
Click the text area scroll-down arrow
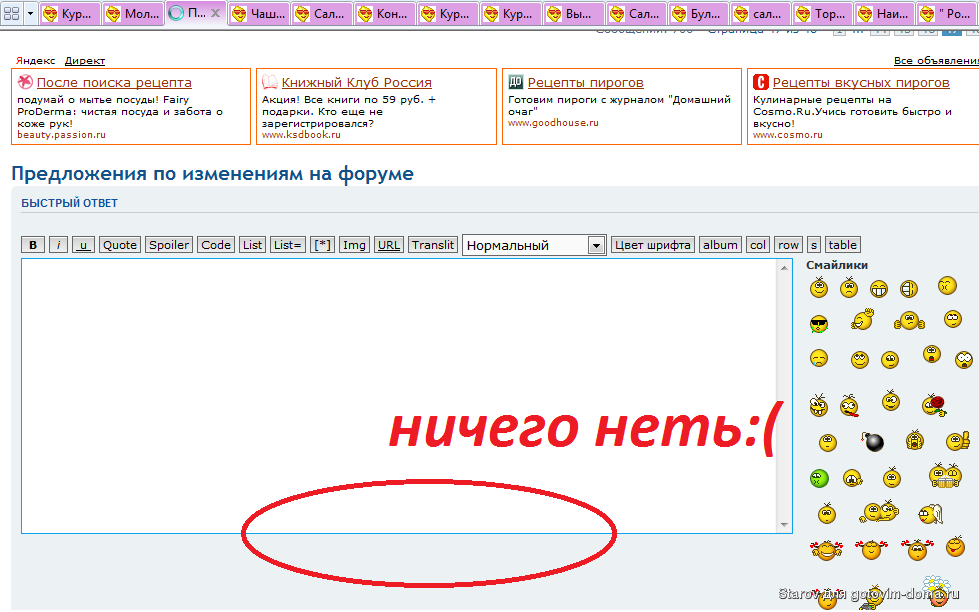784,525
